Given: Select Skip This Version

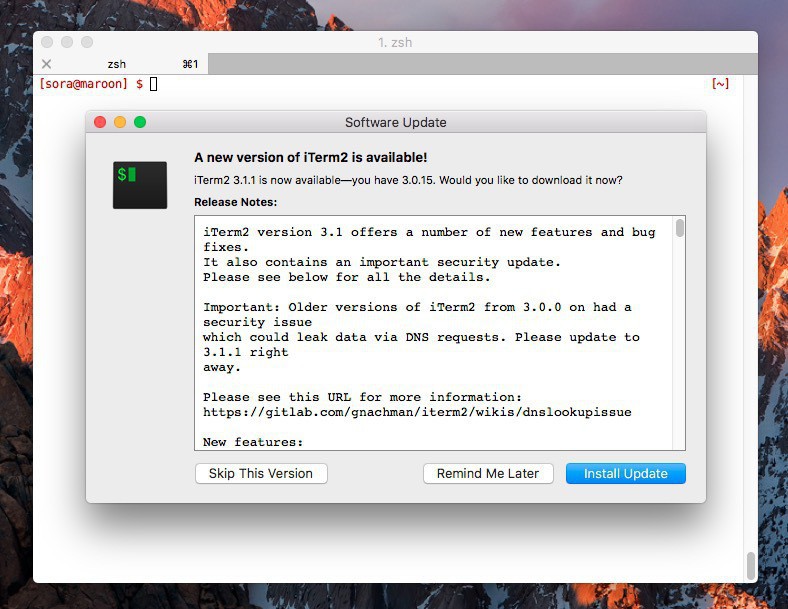Looking at the screenshot, I should [x=261, y=473].
